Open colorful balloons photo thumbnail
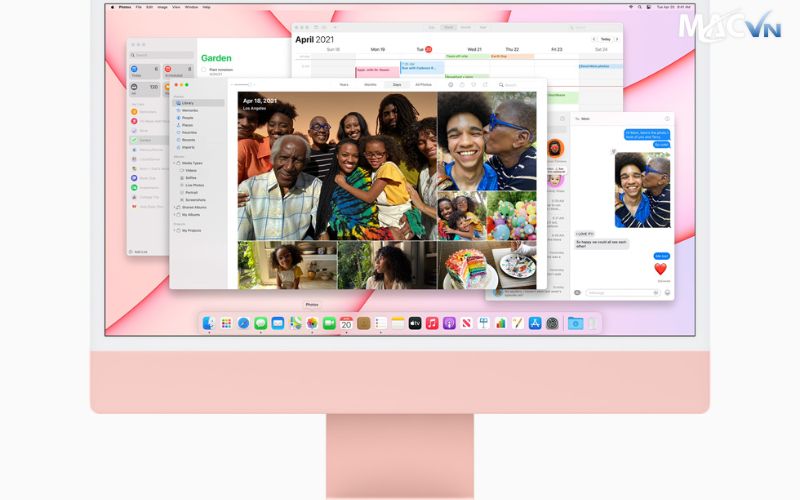Viewport: 800px width, 500px height. point(512,216)
